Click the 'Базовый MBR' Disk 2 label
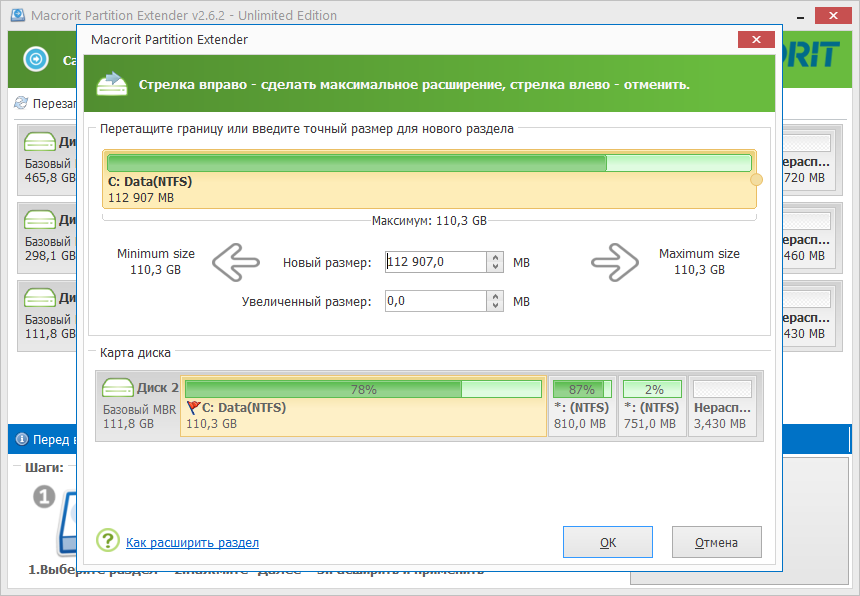 click(140, 410)
